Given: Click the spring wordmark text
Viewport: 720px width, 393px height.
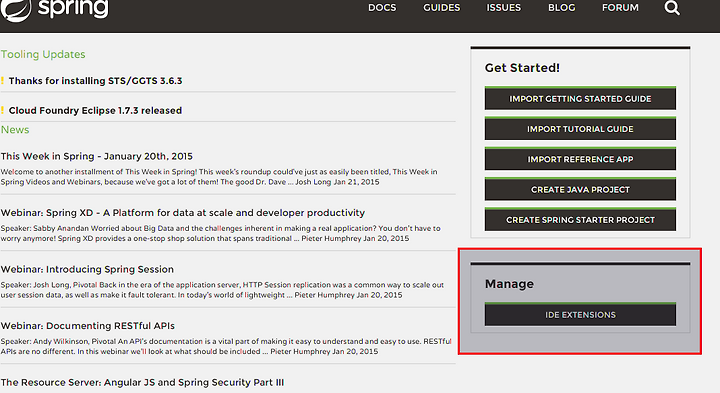Looking at the screenshot, I should coord(73,8).
